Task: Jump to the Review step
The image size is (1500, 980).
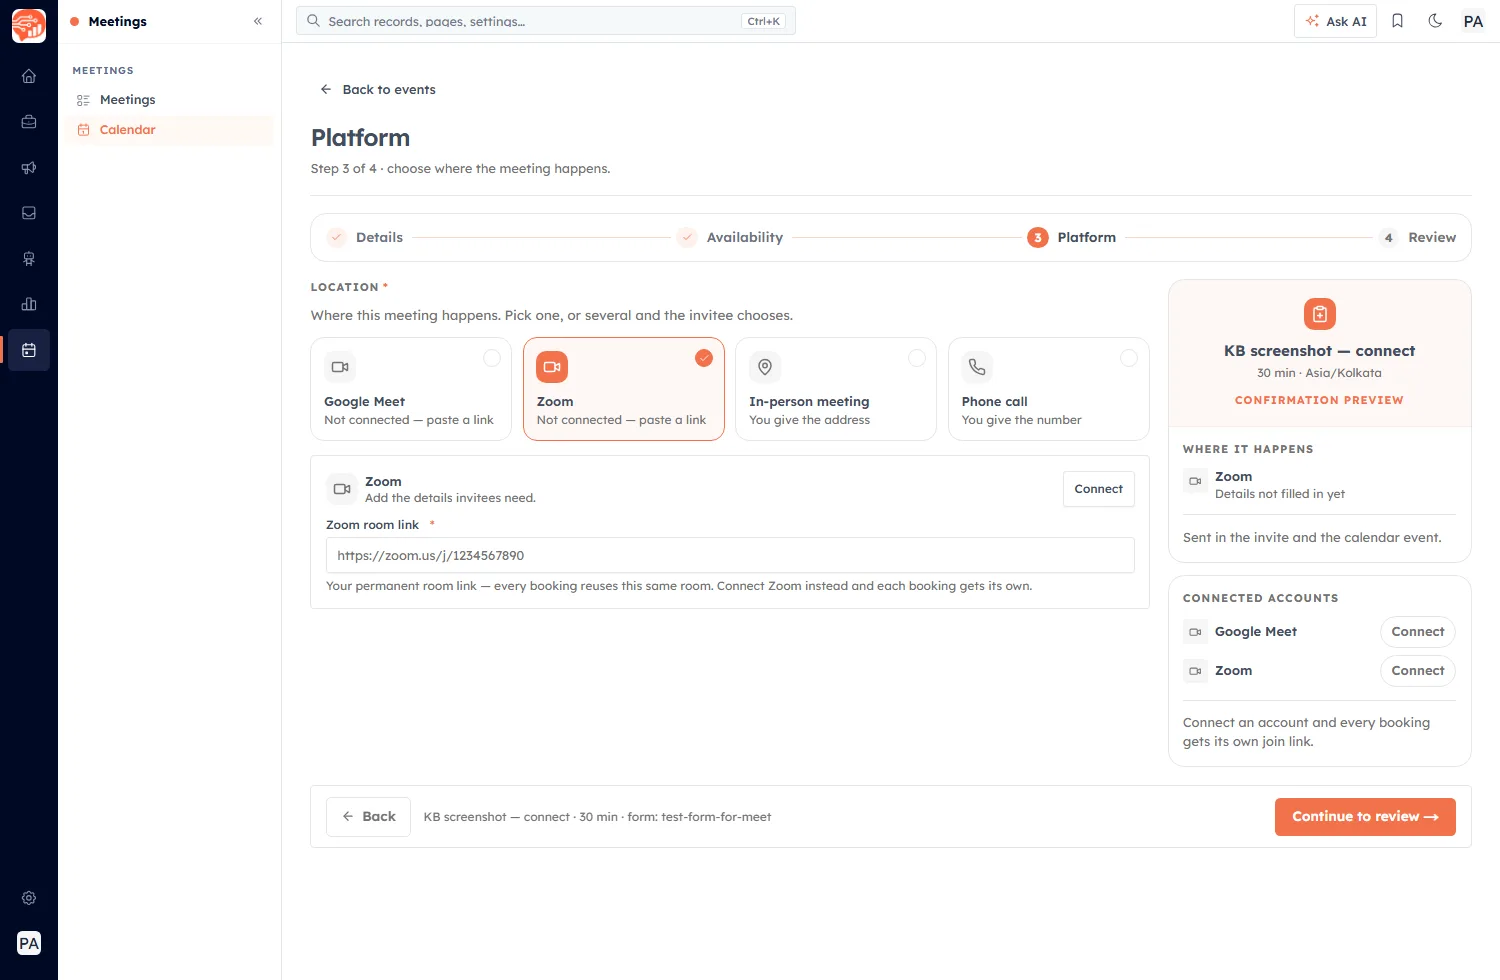Action: coord(1418,238)
